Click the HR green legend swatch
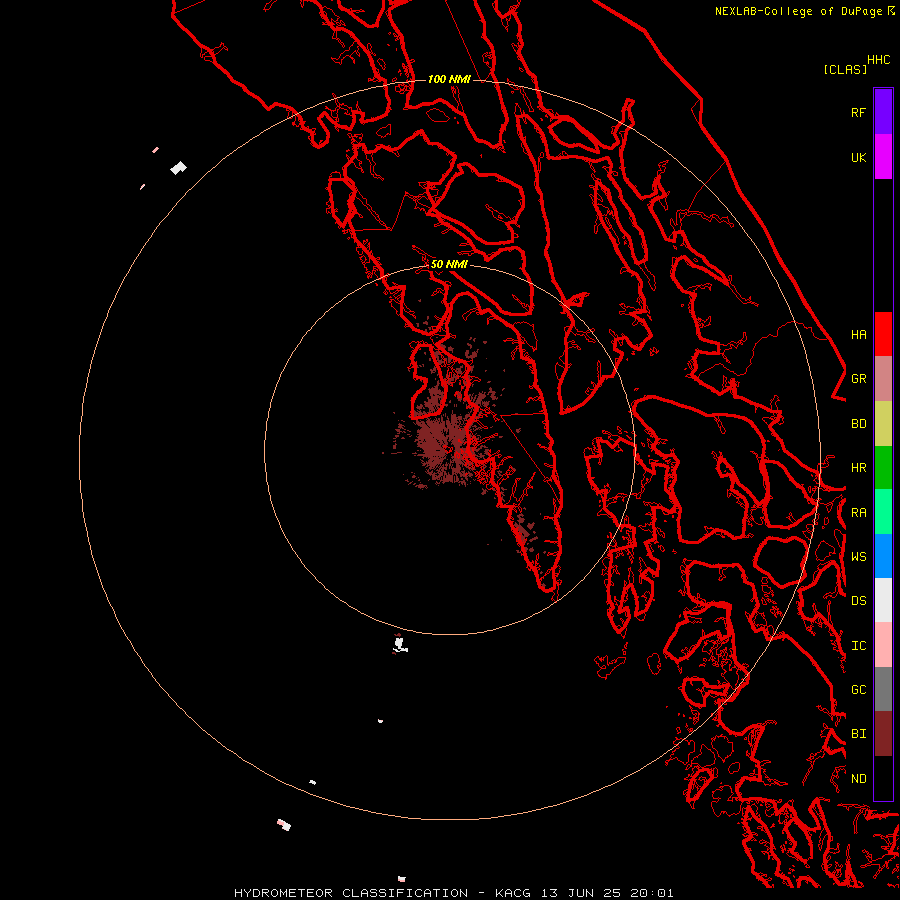 click(883, 468)
